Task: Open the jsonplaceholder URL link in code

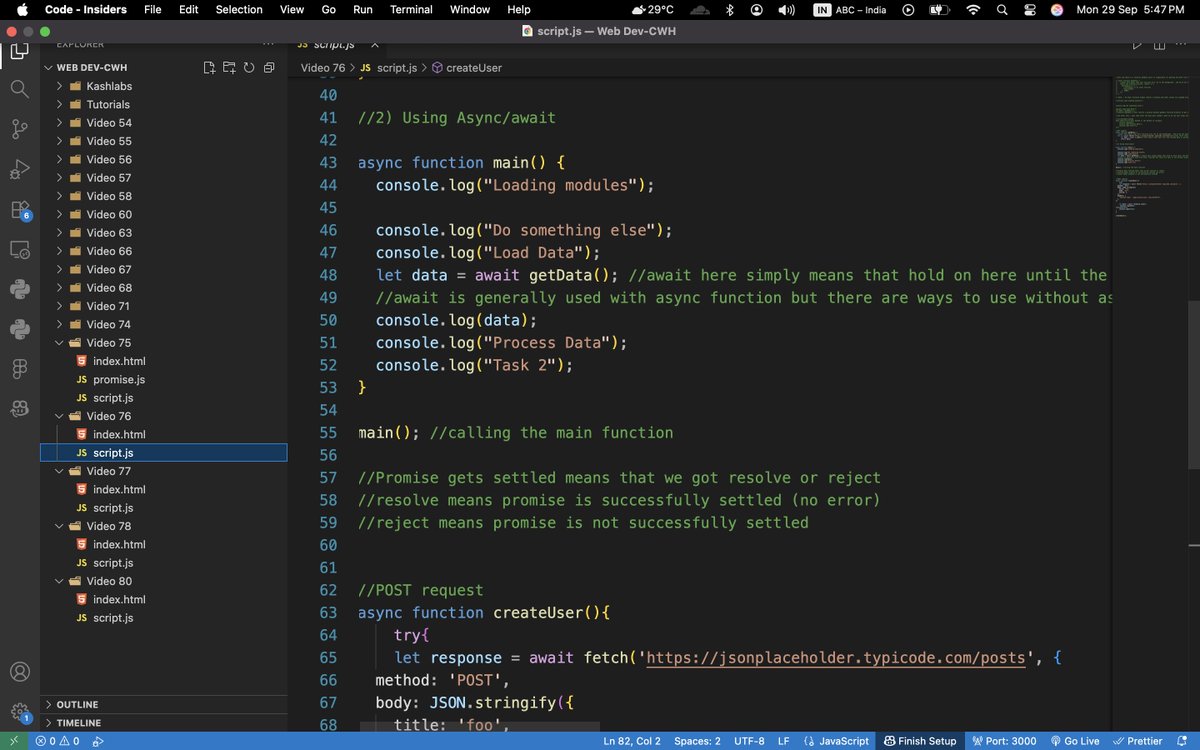Action: pyautogui.click(x=836, y=658)
